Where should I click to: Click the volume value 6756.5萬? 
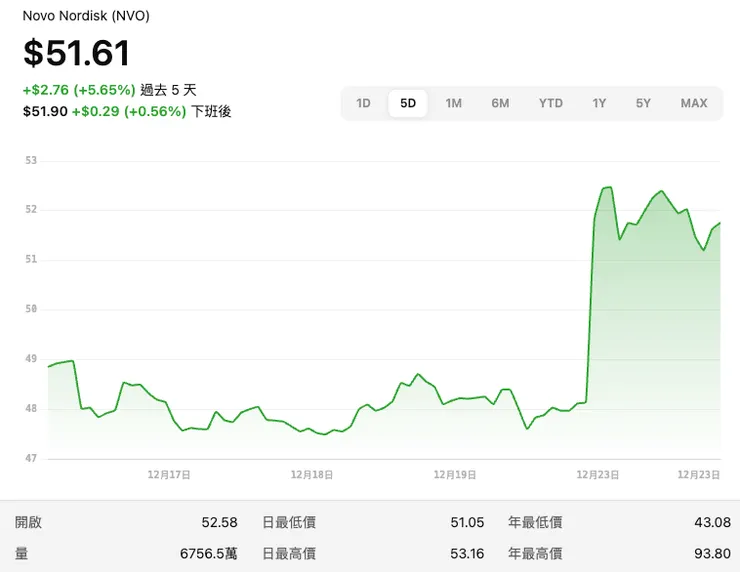(209, 553)
